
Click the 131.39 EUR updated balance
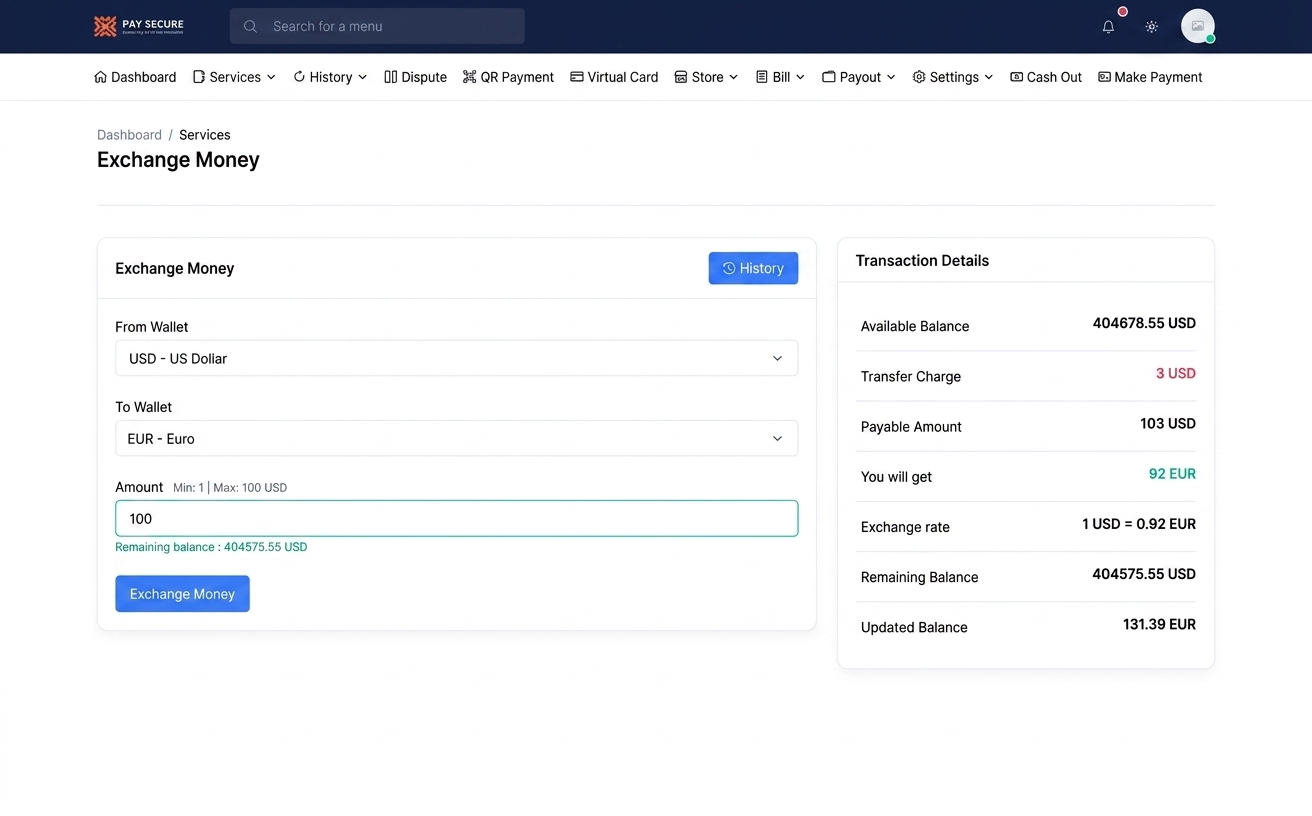(1159, 624)
